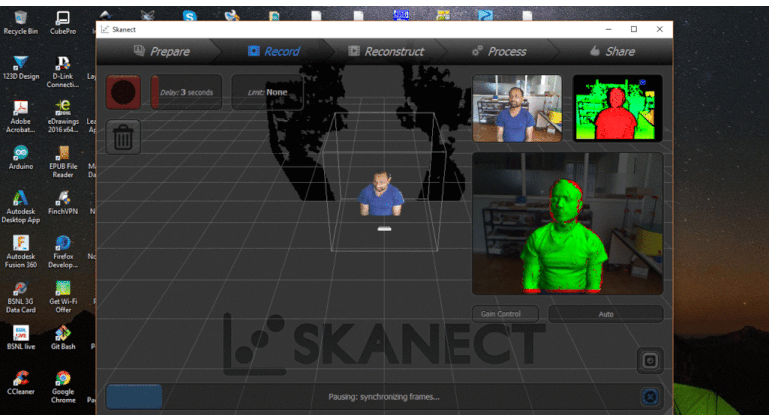Viewport: 769px width, 420px height.
Task: Open the Limit None option
Action: coord(267,92)
